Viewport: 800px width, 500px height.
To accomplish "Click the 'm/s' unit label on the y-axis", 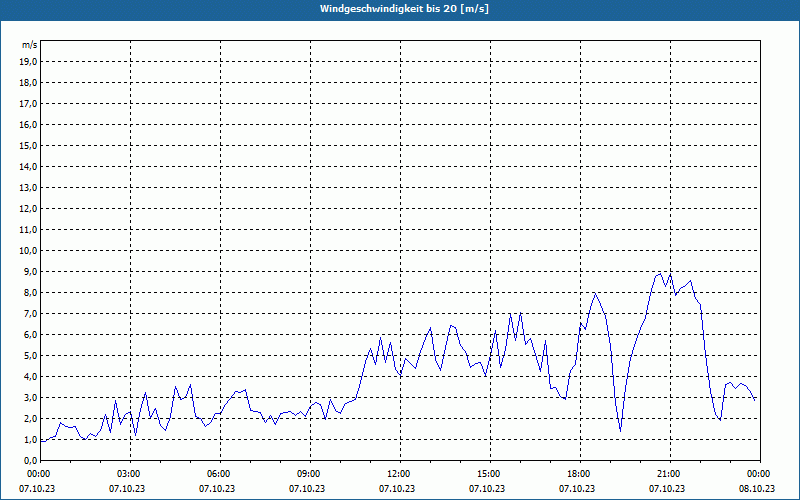I will click(x=30, y=45).
